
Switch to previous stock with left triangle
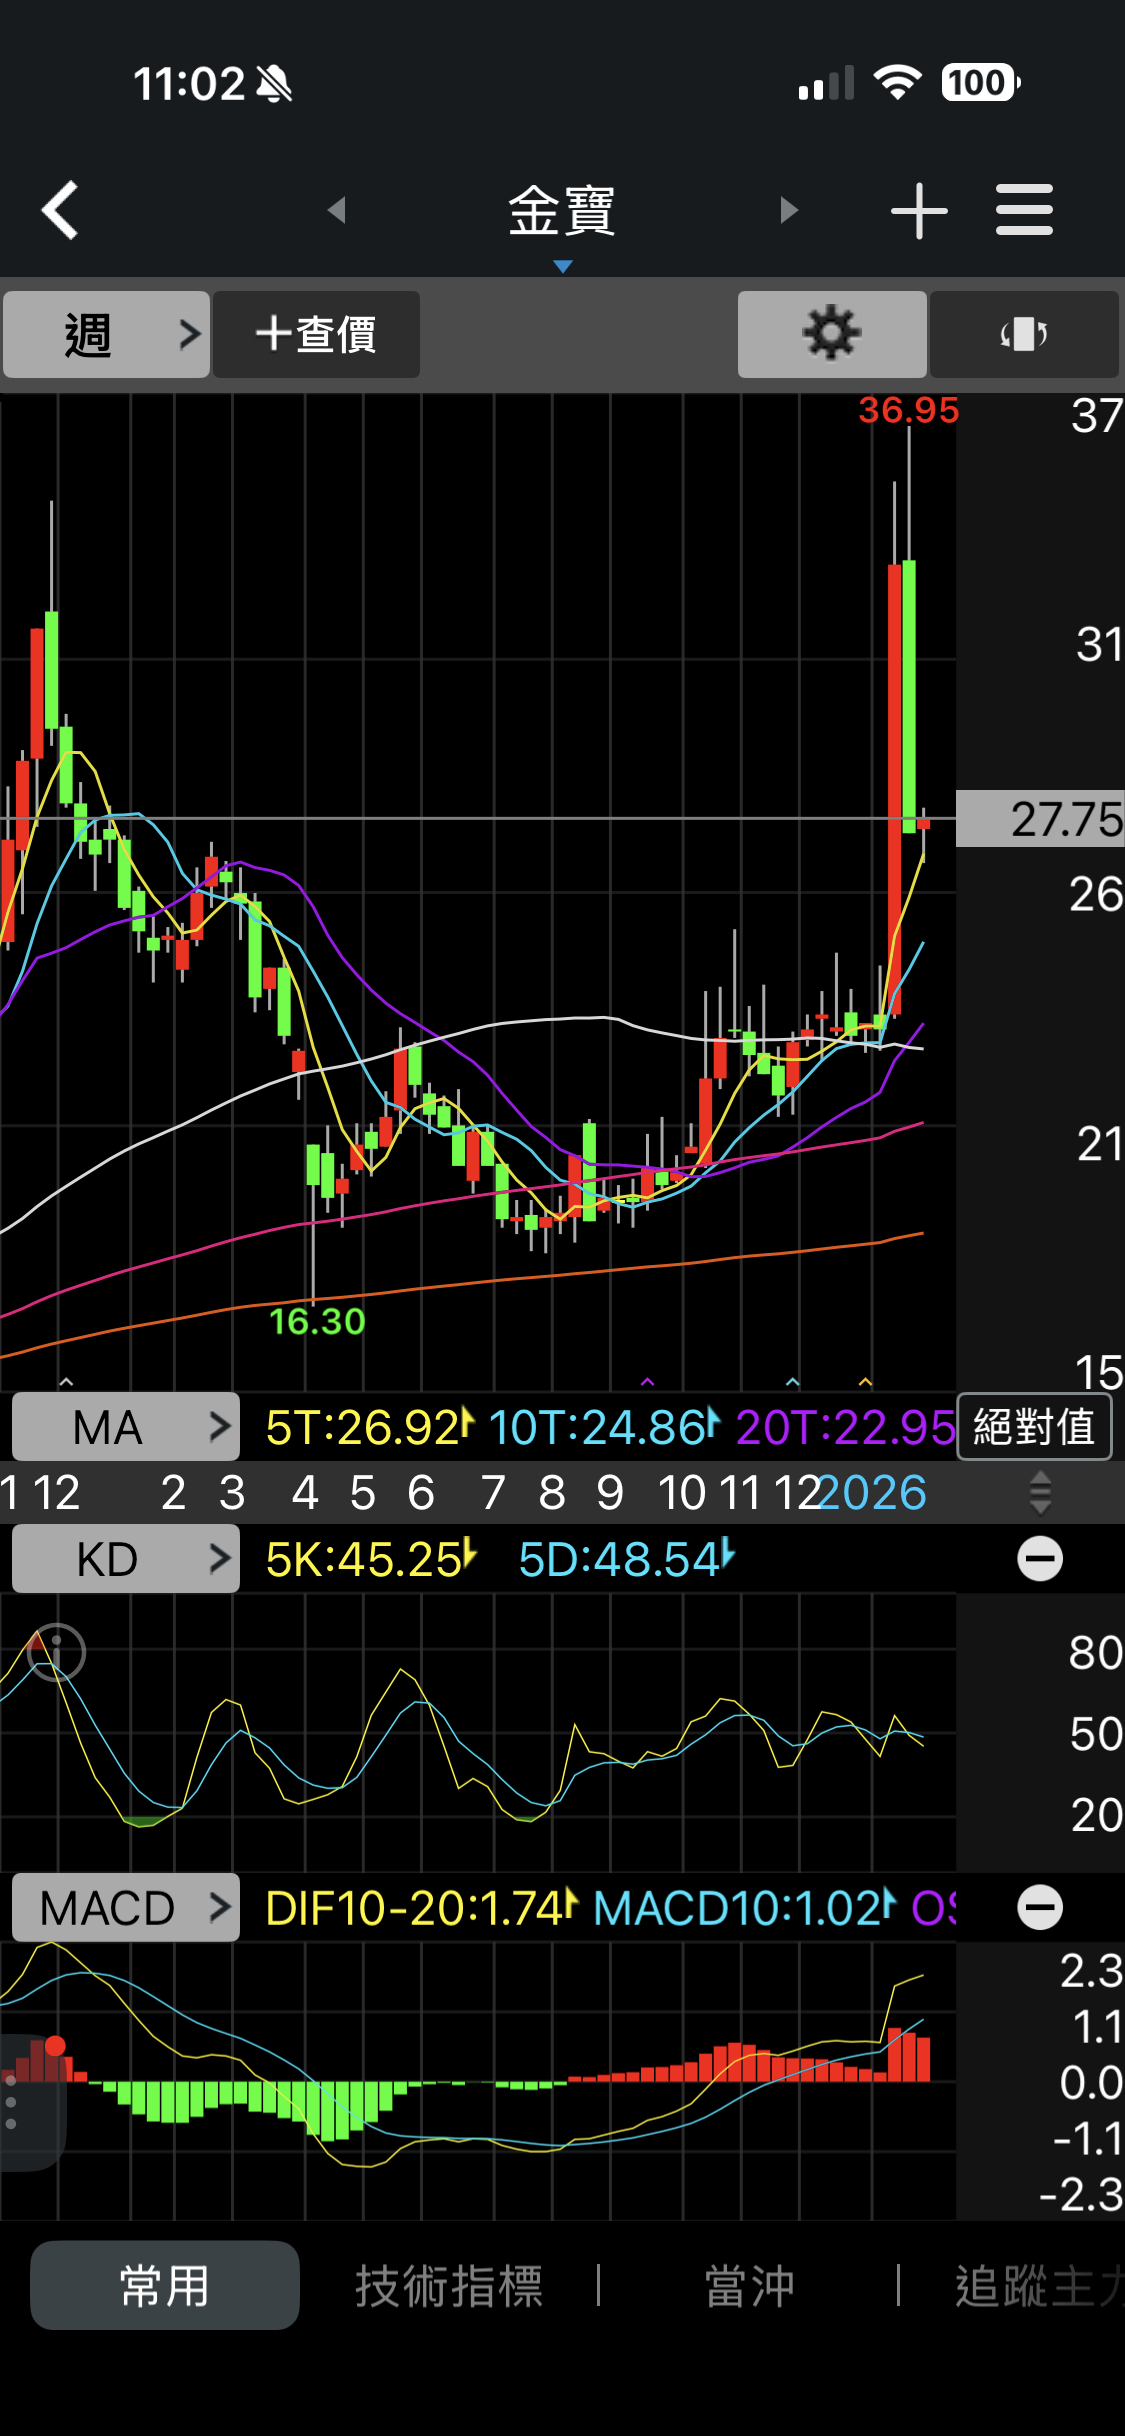pos(337,210)
